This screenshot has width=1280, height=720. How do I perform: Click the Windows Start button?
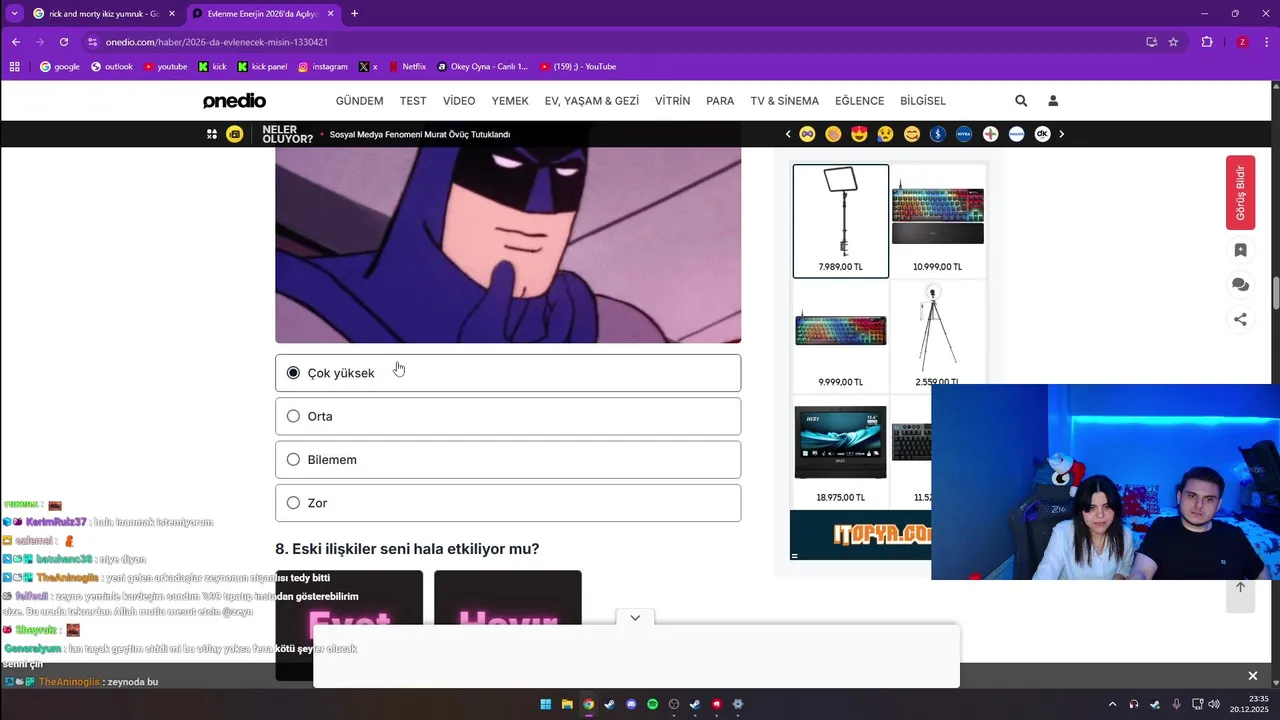pos(546,704)
